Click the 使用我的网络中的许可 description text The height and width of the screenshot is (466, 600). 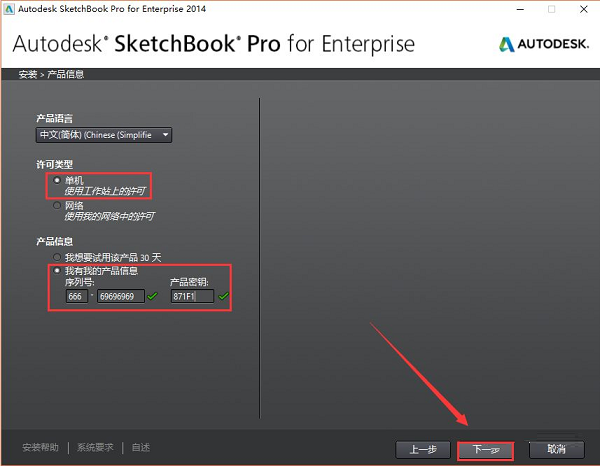click(x=109, y=217)
